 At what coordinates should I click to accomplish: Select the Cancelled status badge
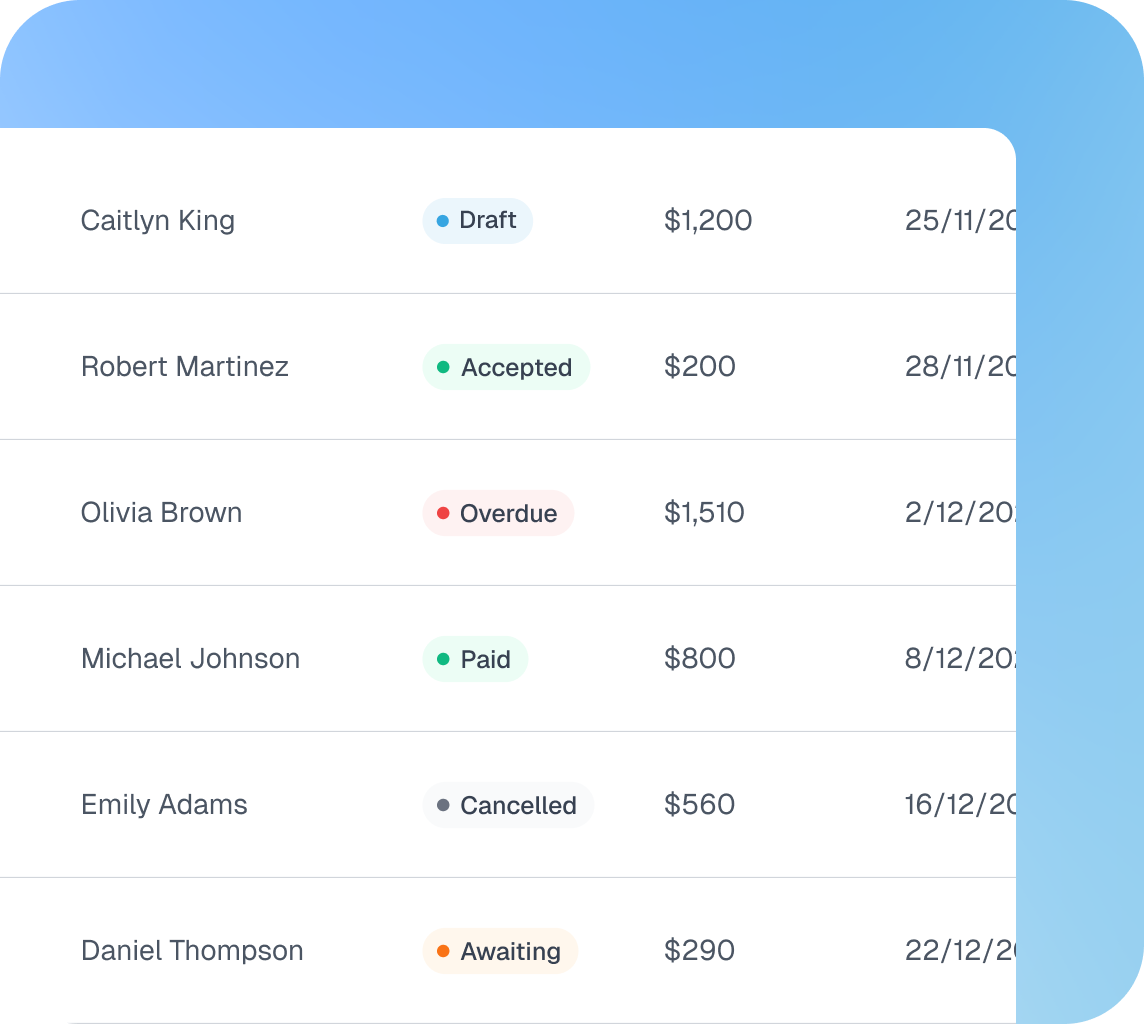coord(508,804)
